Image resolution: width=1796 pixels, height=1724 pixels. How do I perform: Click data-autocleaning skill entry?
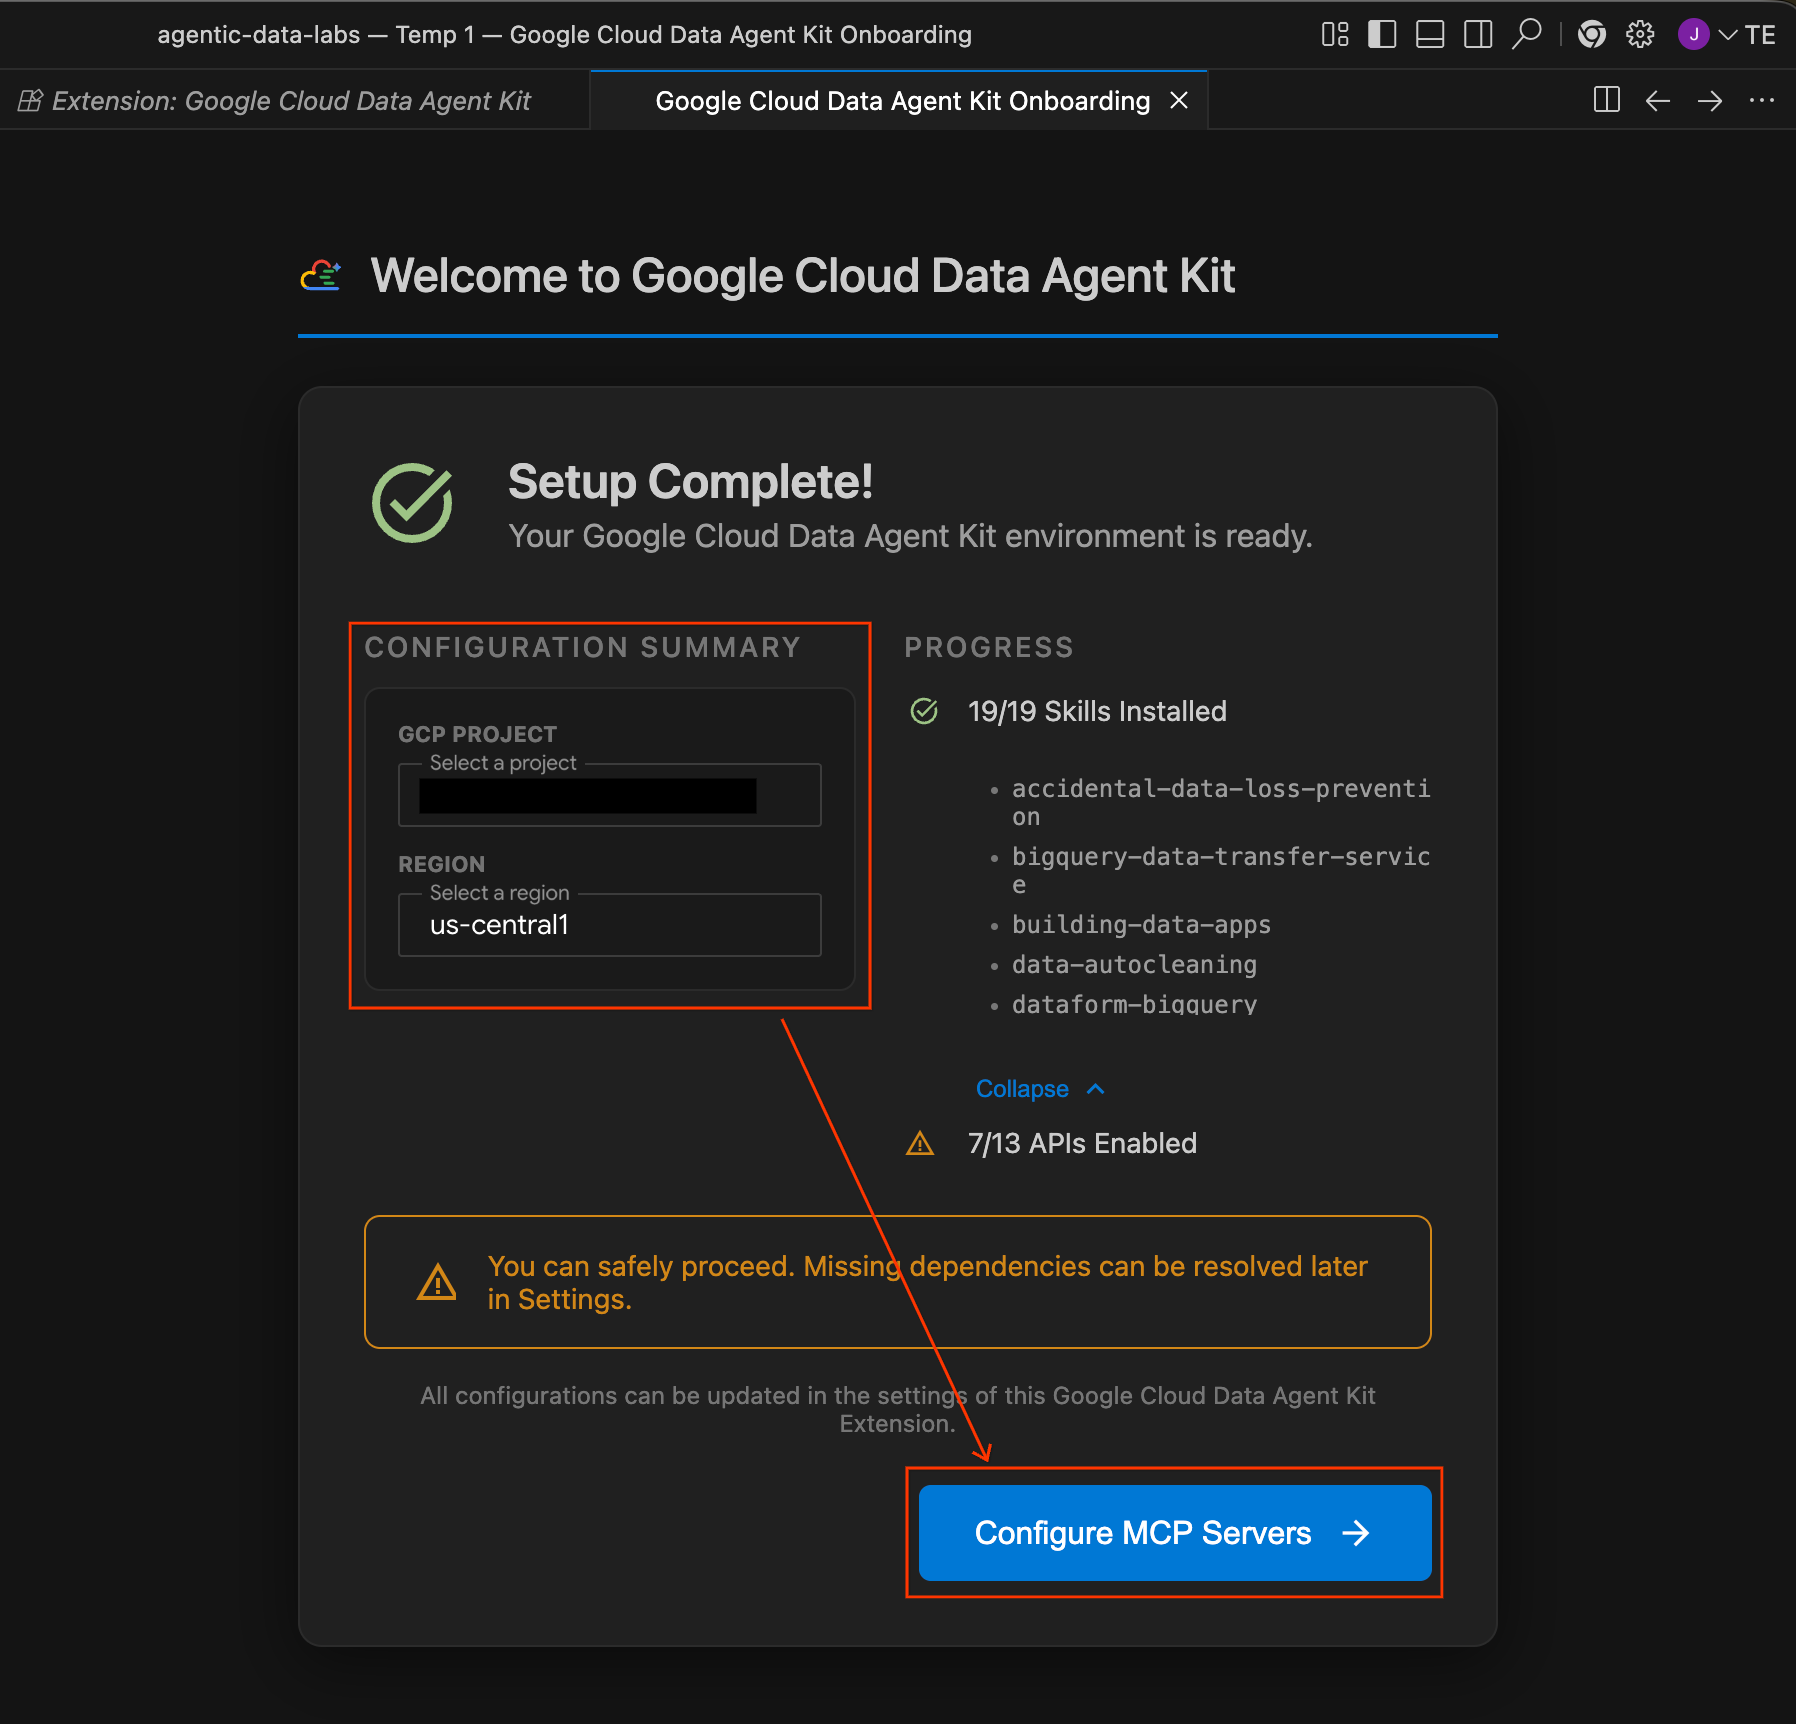click(1134, 964)
